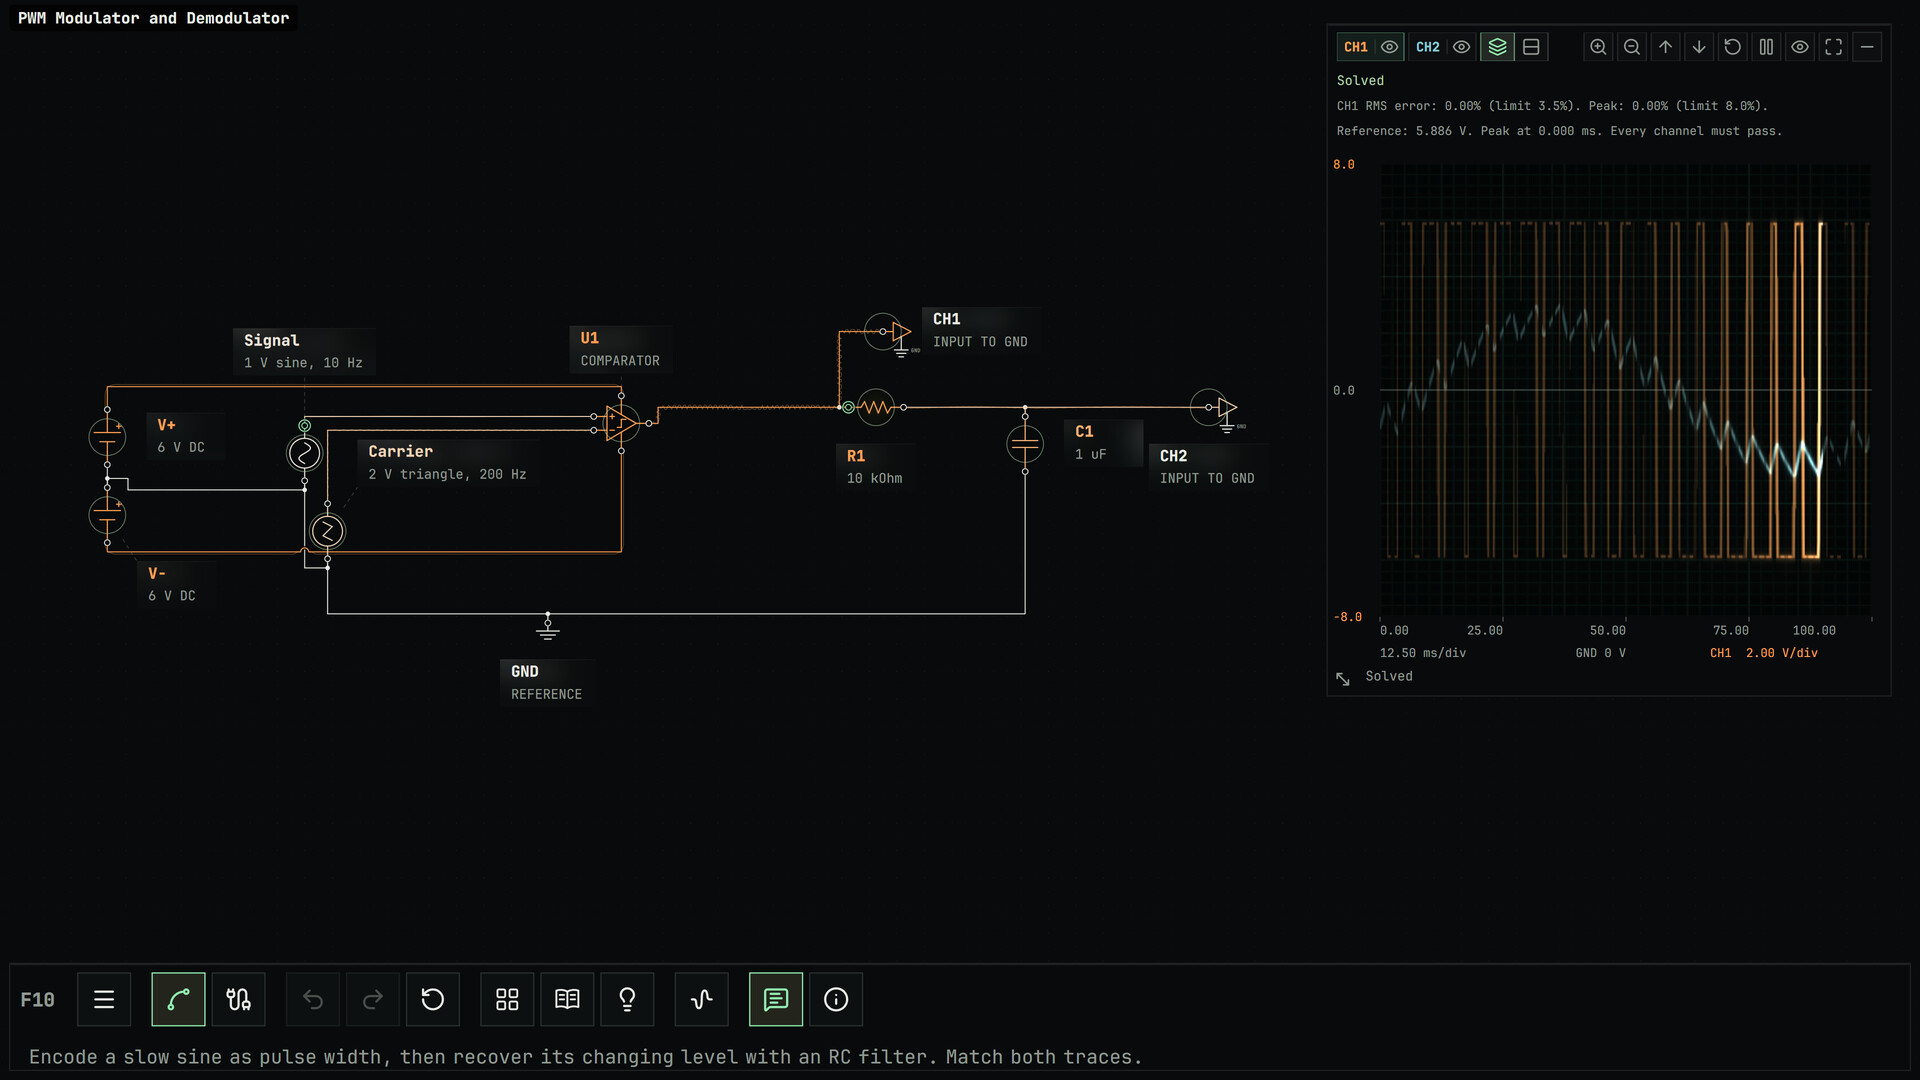Click the Signal sine source symbol
This screenshot has height=1080, width=1920.
pyautogui.click(x=304, y=453)
